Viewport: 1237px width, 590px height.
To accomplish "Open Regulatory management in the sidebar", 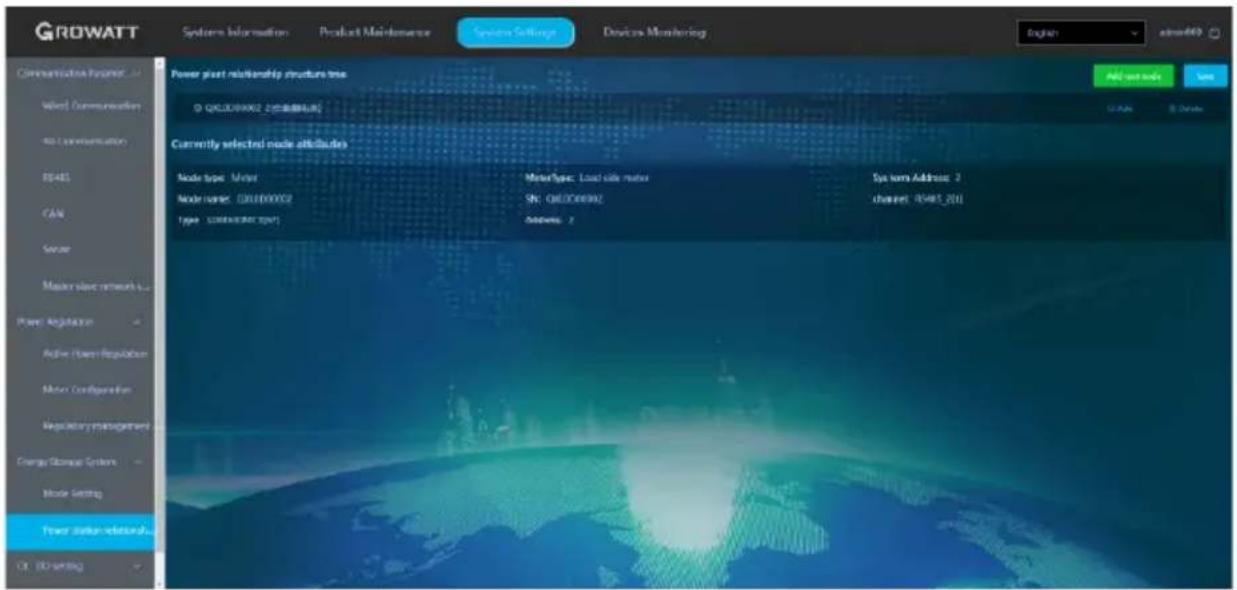I will pyautogui.click(x=97, y=427).
